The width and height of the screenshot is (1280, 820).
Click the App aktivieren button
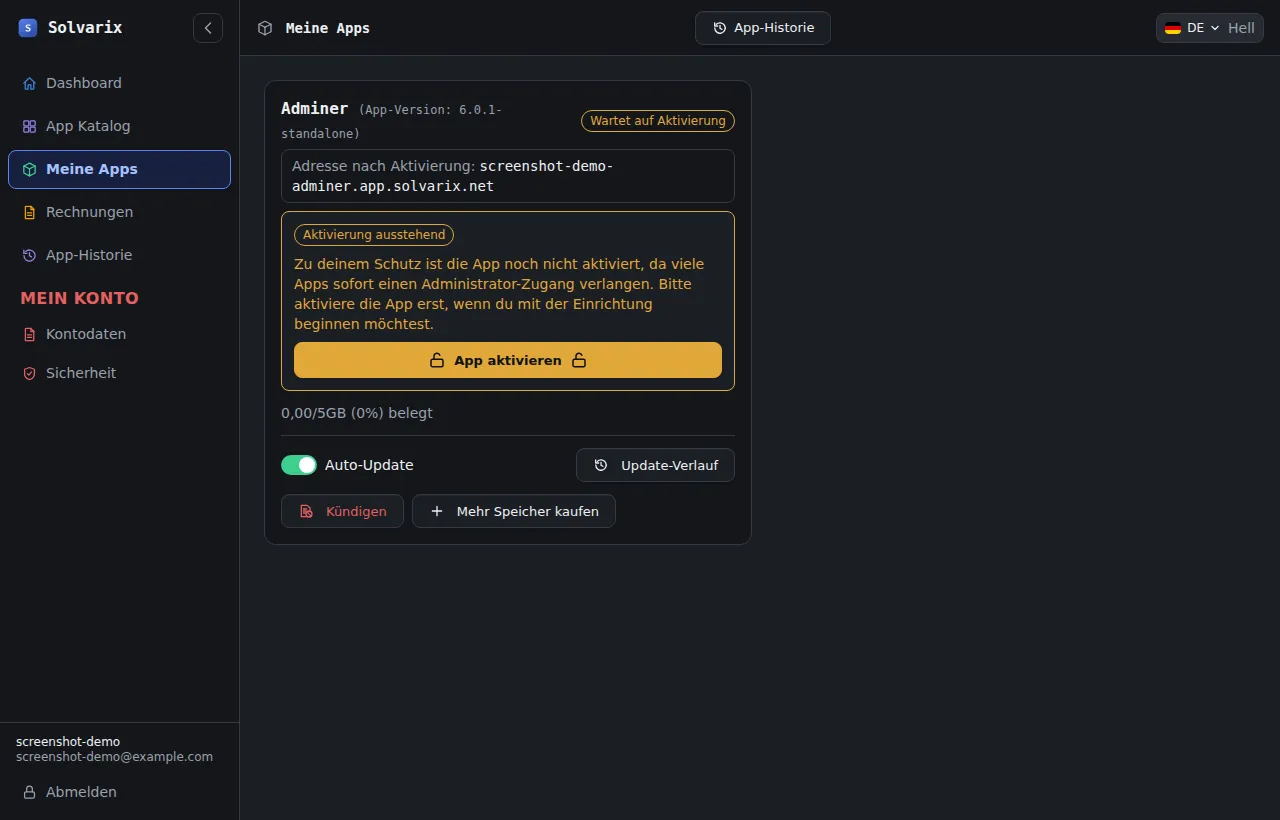[508, 360]
